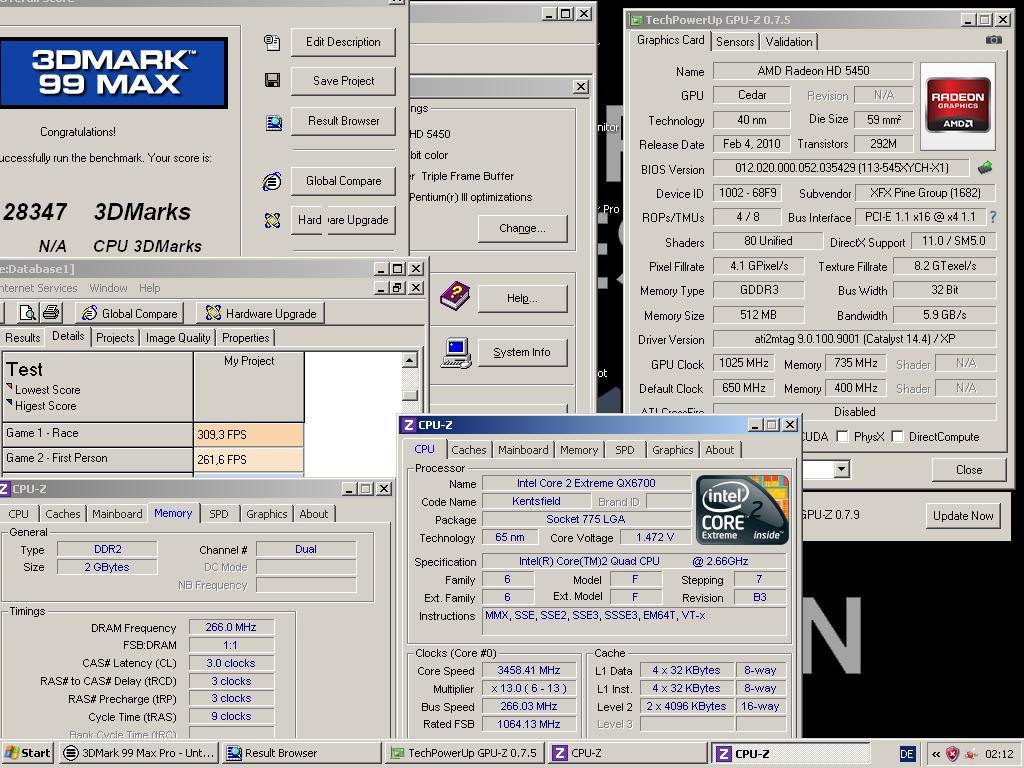The width and height of the screenshot is (1024, 768).
Task: Switch to TechPowerUp GPU-Z taskbar item
Action: click(x=464, y=753)
